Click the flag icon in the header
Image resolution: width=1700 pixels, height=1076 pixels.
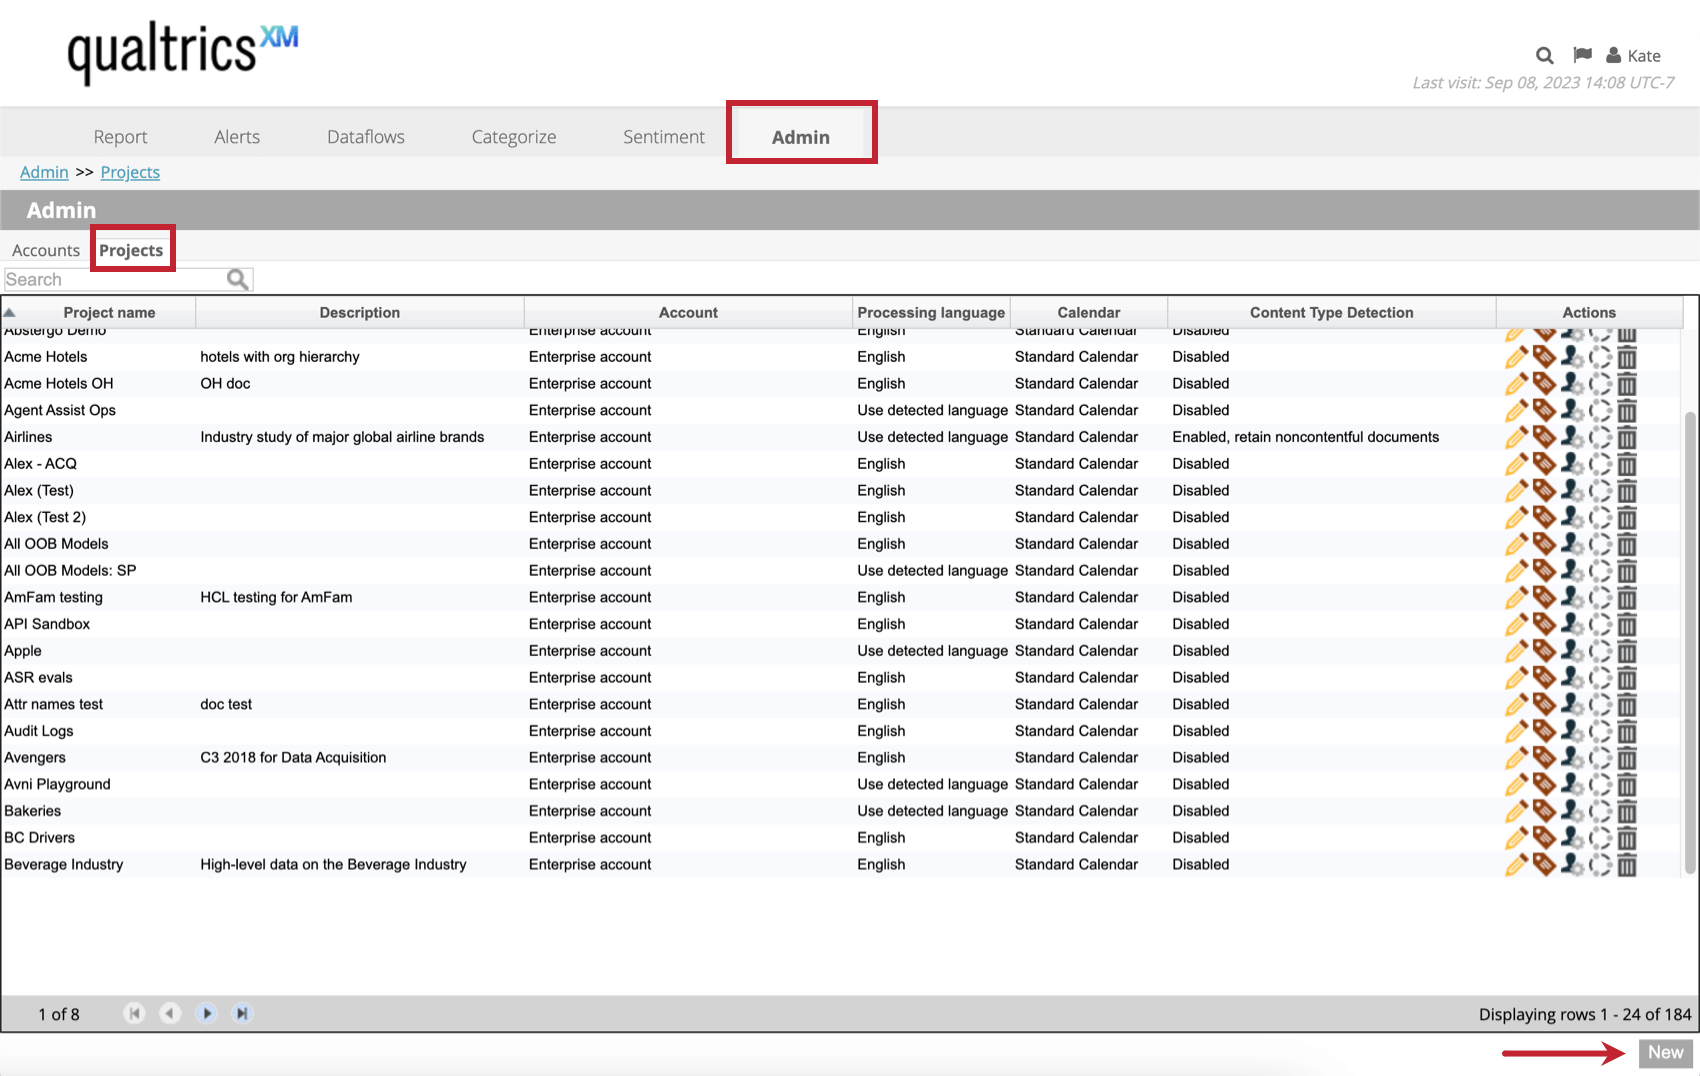pyautogui.click(x=1582, y=55)
